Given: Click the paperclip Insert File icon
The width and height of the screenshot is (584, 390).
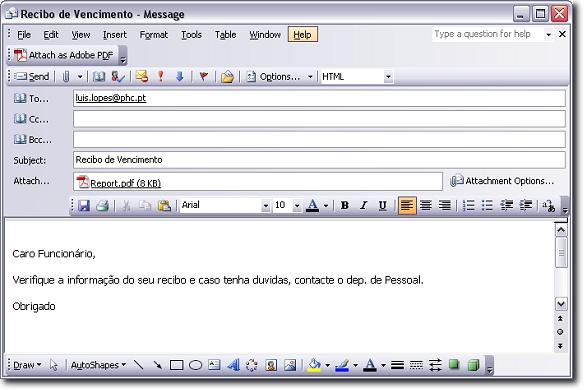Looking at the screenshot, I should click(x=66, y=77).
